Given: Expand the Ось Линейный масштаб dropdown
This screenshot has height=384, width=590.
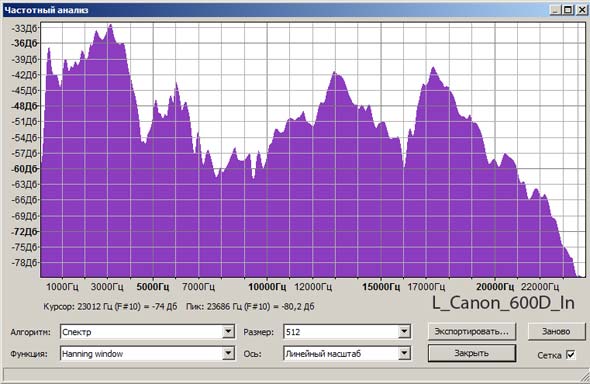Looking at the screenshot, I should point(404,354).
